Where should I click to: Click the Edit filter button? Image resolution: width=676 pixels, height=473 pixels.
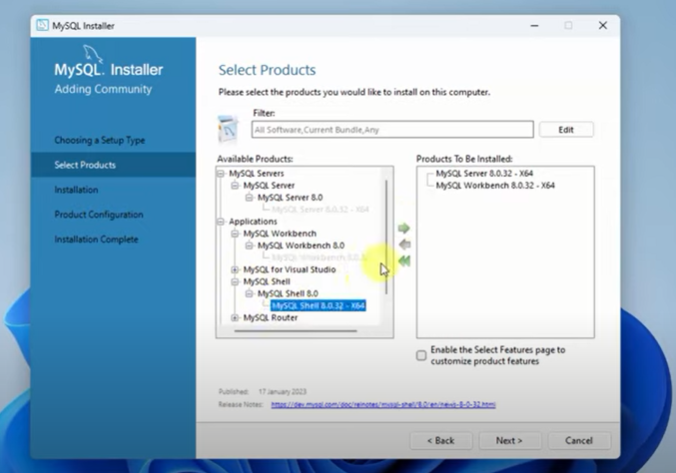coord(566,130)
